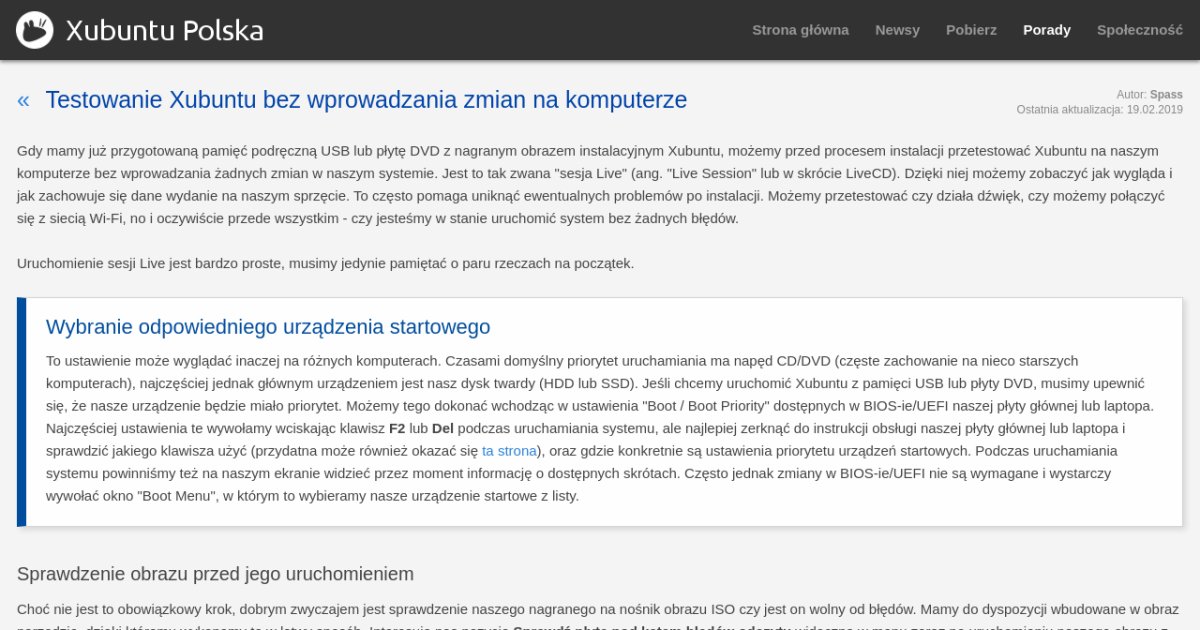Click heading "Sprawdzenie obrazu przed jego uruchomieniem"
This screenshot has height=630, width=1200.
coord(215,574)
